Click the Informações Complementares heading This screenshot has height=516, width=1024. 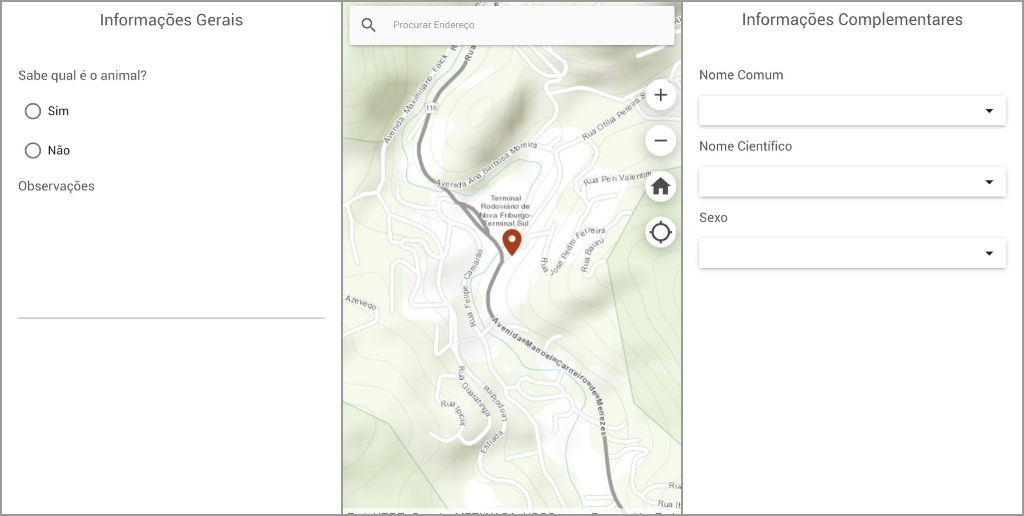click(x=852, y=20)
